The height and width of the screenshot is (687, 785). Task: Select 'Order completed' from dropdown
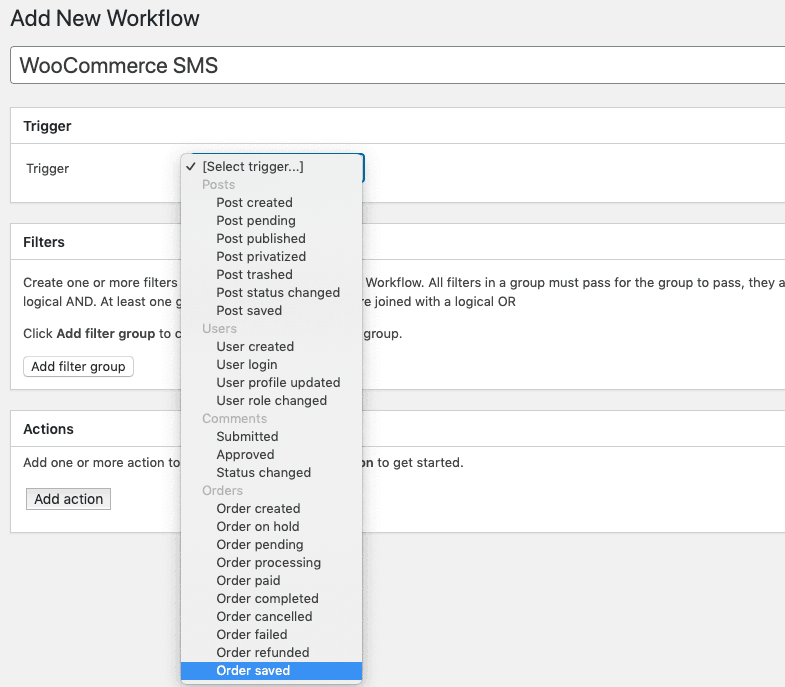[x=267, y=599]
